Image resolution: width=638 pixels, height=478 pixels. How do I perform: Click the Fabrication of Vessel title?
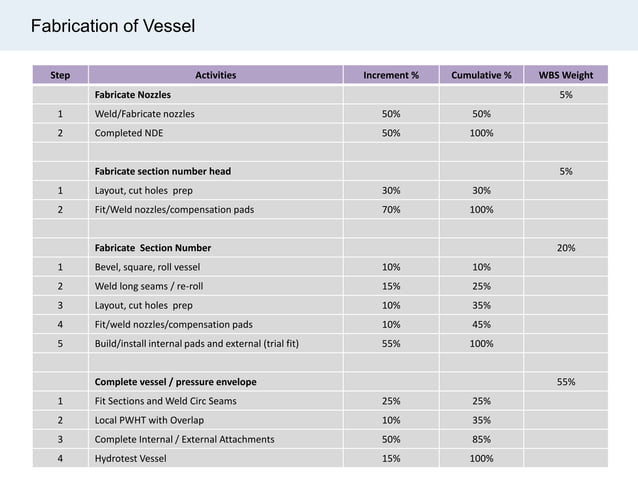(x=113, y=26)
